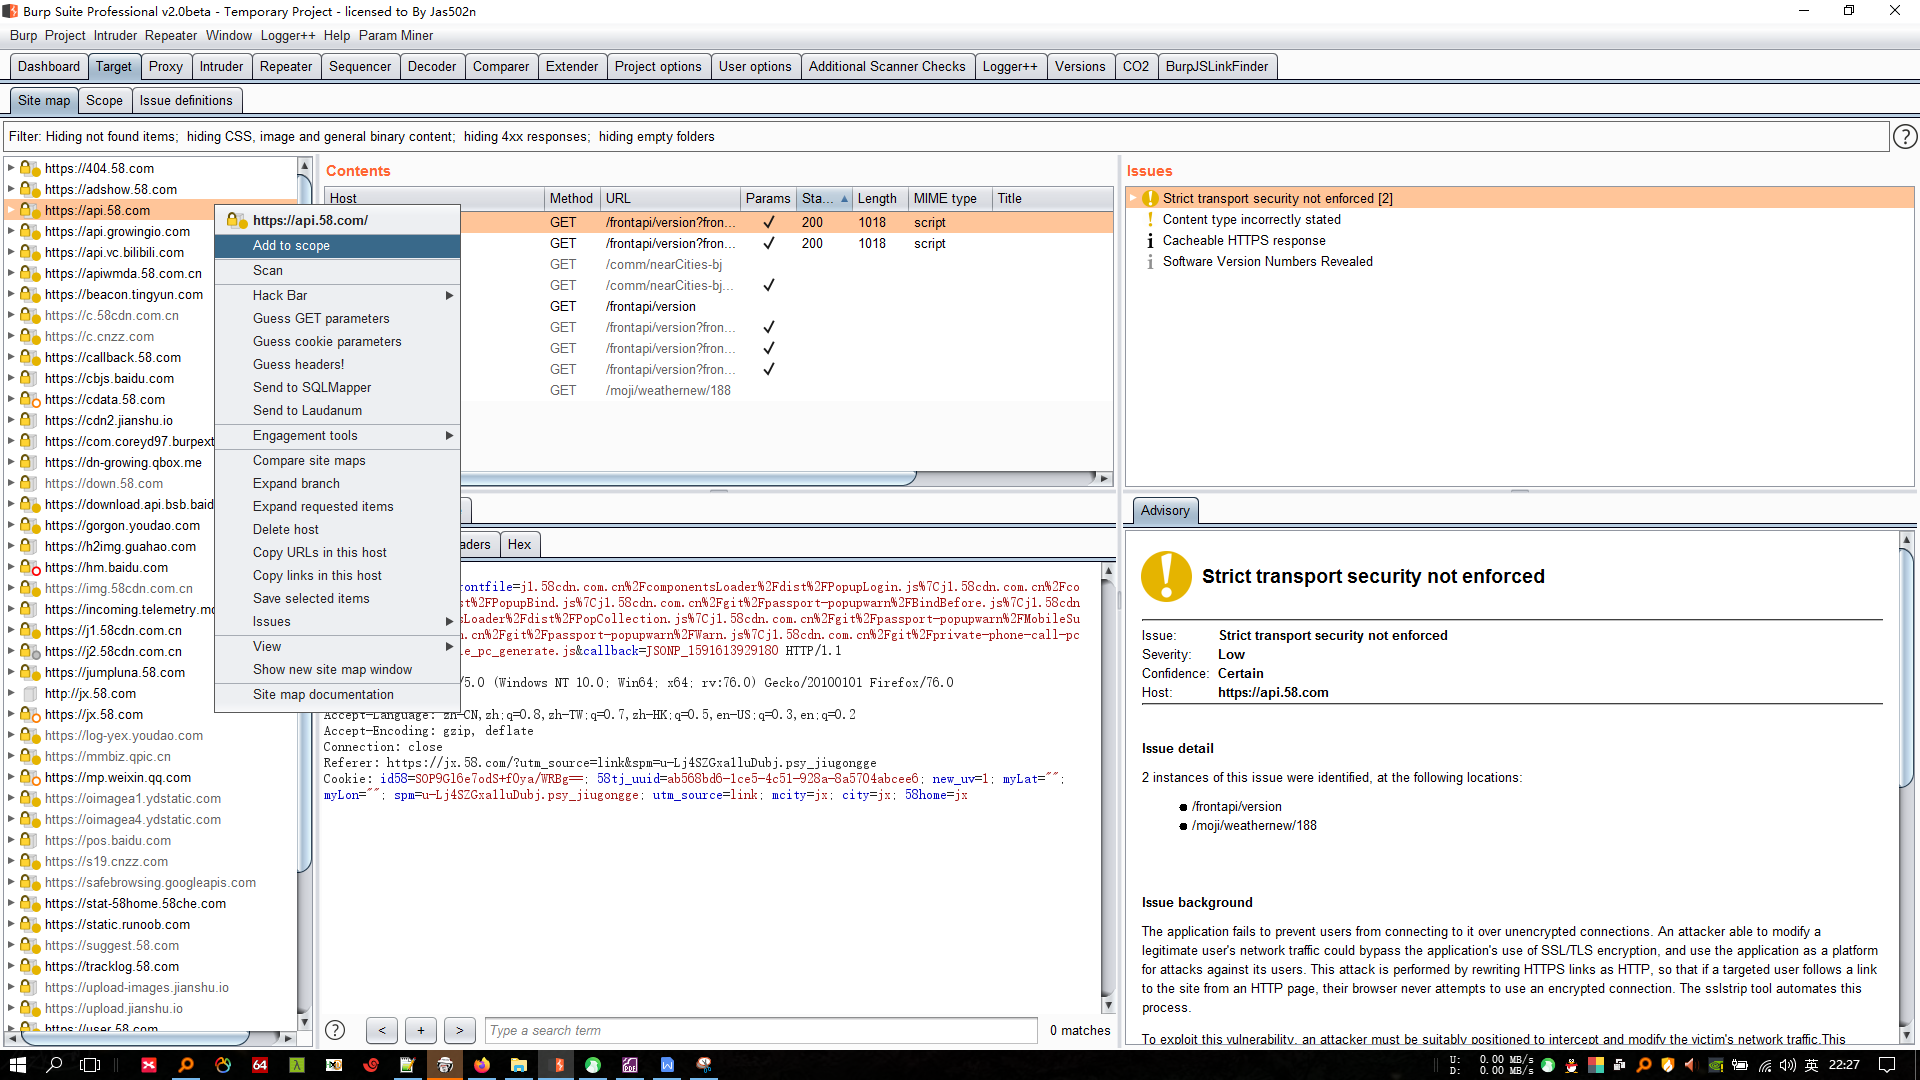Toggle Params checkmark for /comm/nearCities-bj row

coord(768,285)
